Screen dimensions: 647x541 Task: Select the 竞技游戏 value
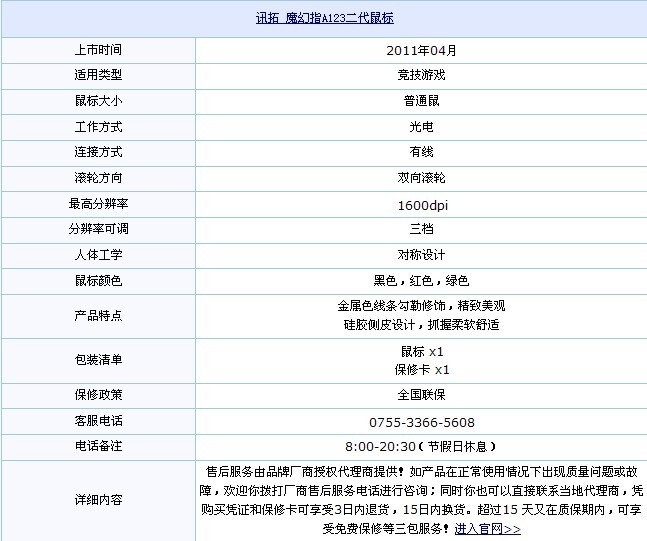click(x=421, y=75)
